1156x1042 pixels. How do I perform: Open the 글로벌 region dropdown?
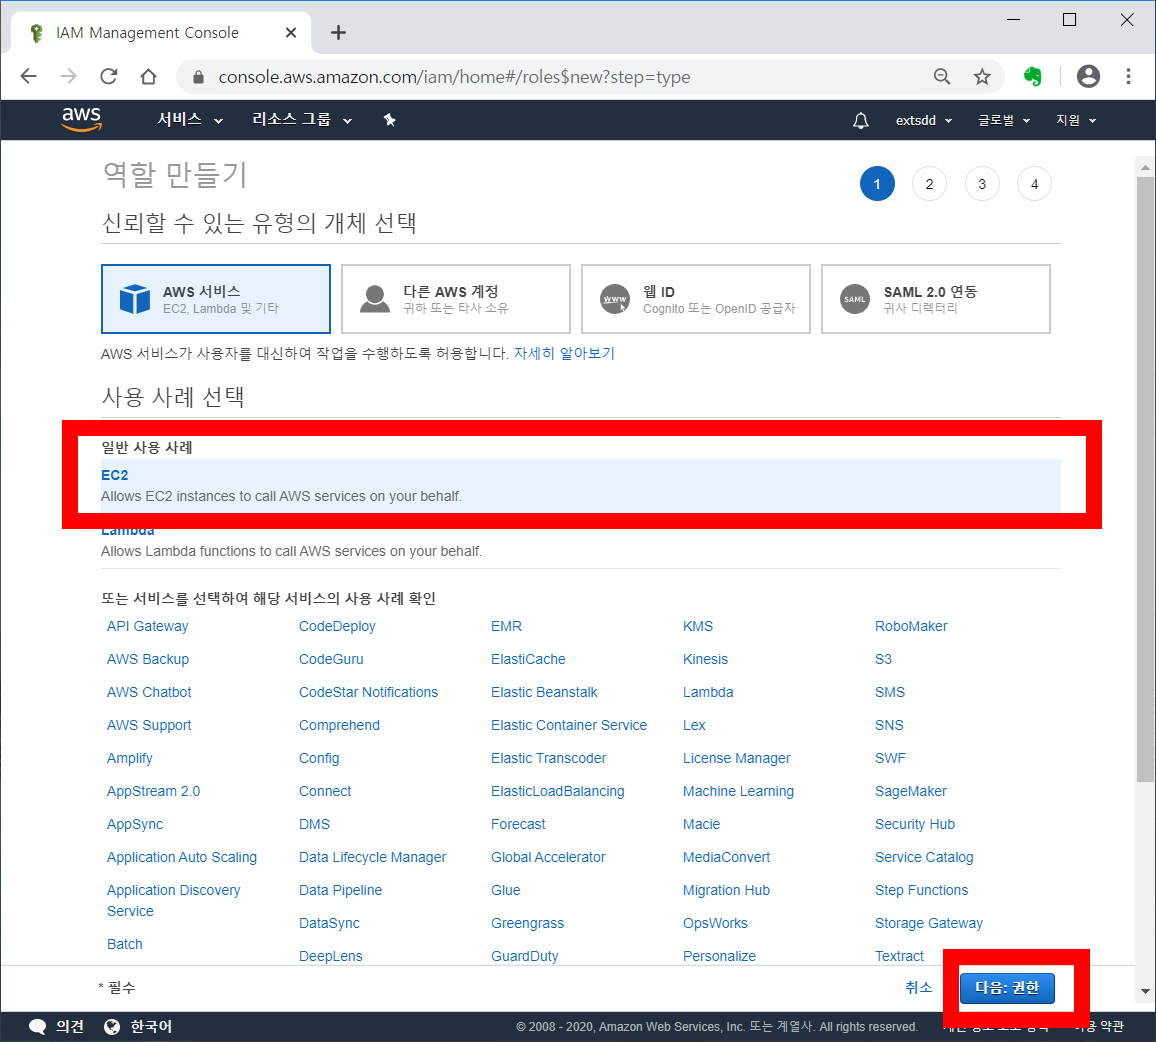point(1003,120)
